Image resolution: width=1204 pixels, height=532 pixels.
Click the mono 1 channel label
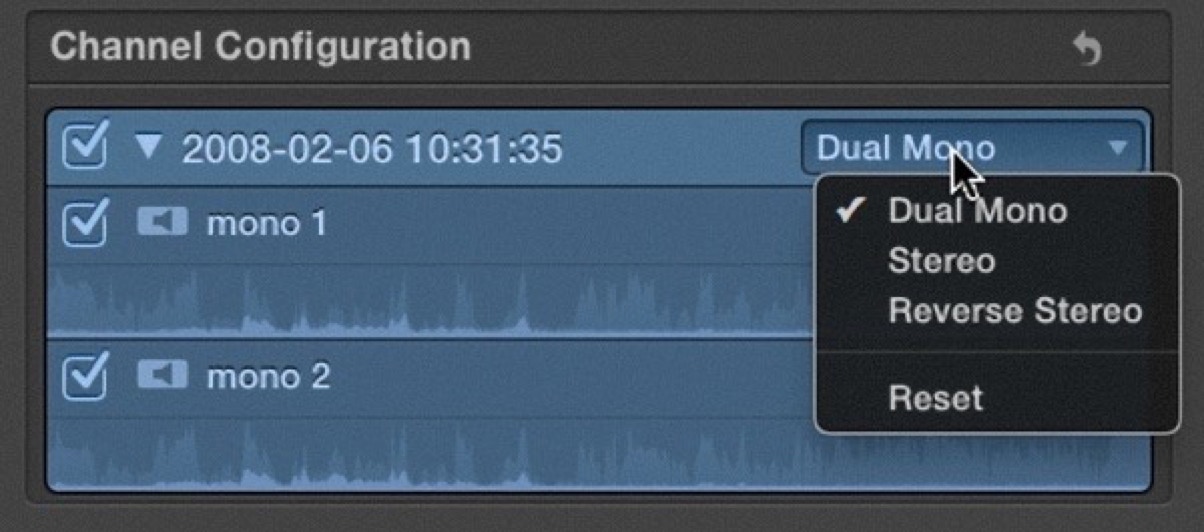coord(267,223)
